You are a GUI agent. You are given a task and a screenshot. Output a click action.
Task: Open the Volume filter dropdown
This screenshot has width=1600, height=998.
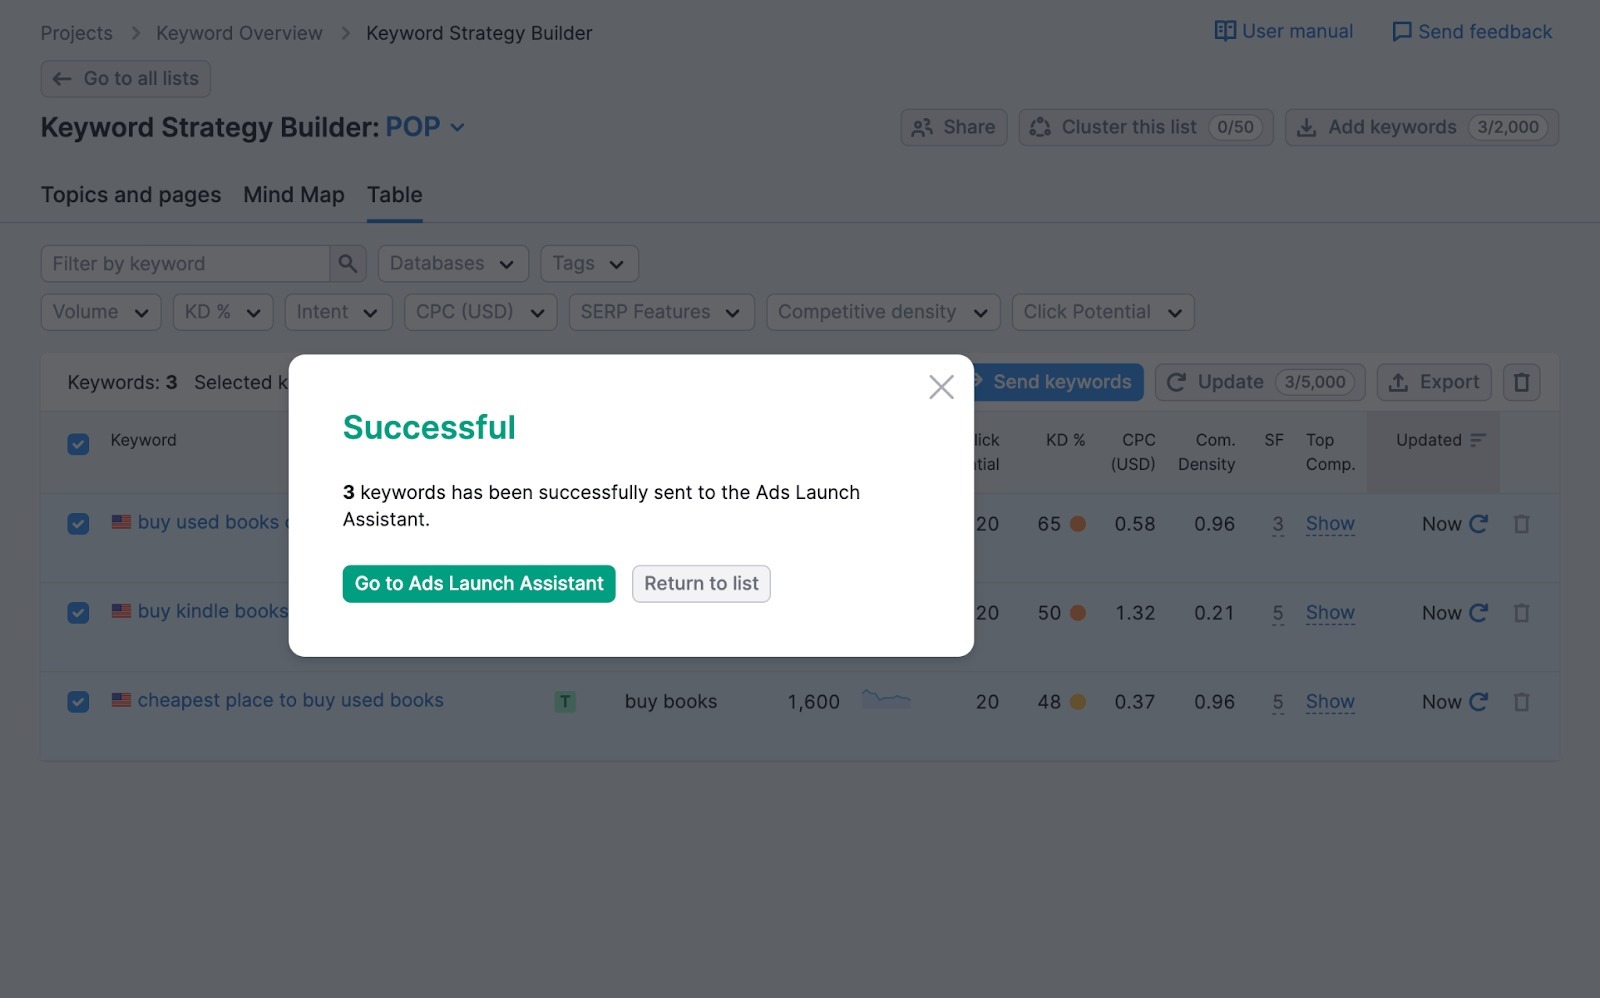[101, 312]
